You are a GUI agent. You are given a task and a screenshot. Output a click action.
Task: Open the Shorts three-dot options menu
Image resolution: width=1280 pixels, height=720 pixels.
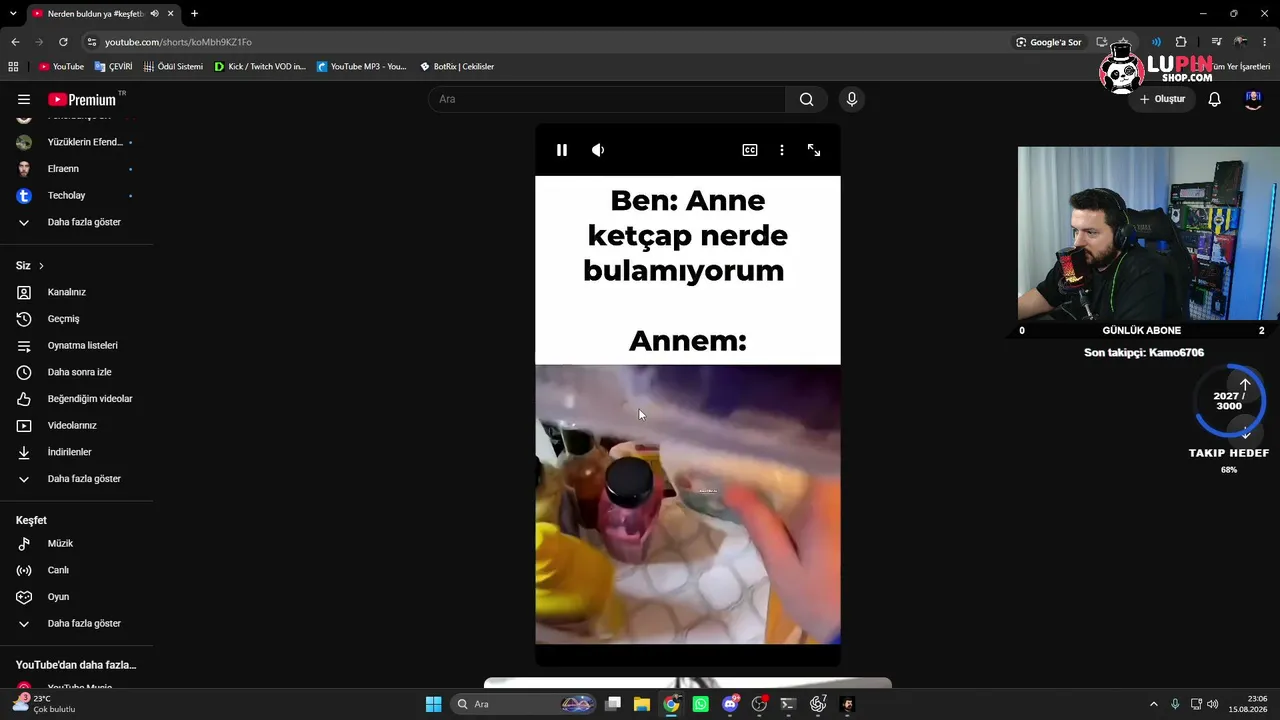782,150
